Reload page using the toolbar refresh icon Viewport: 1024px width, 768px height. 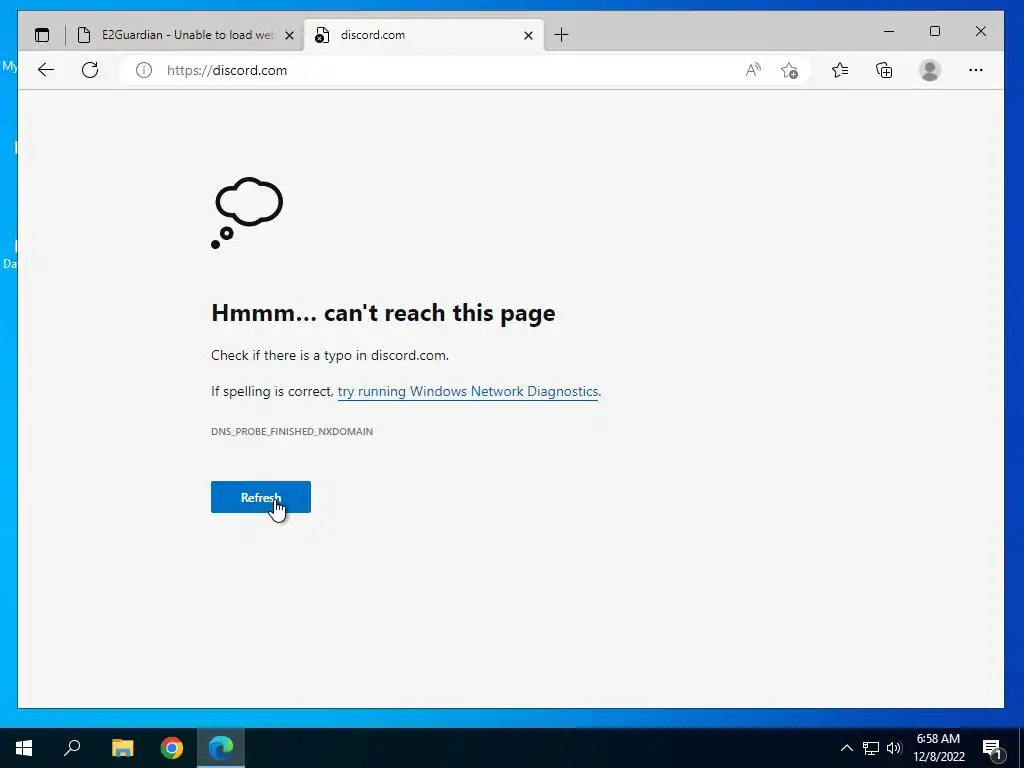[90, 70]
